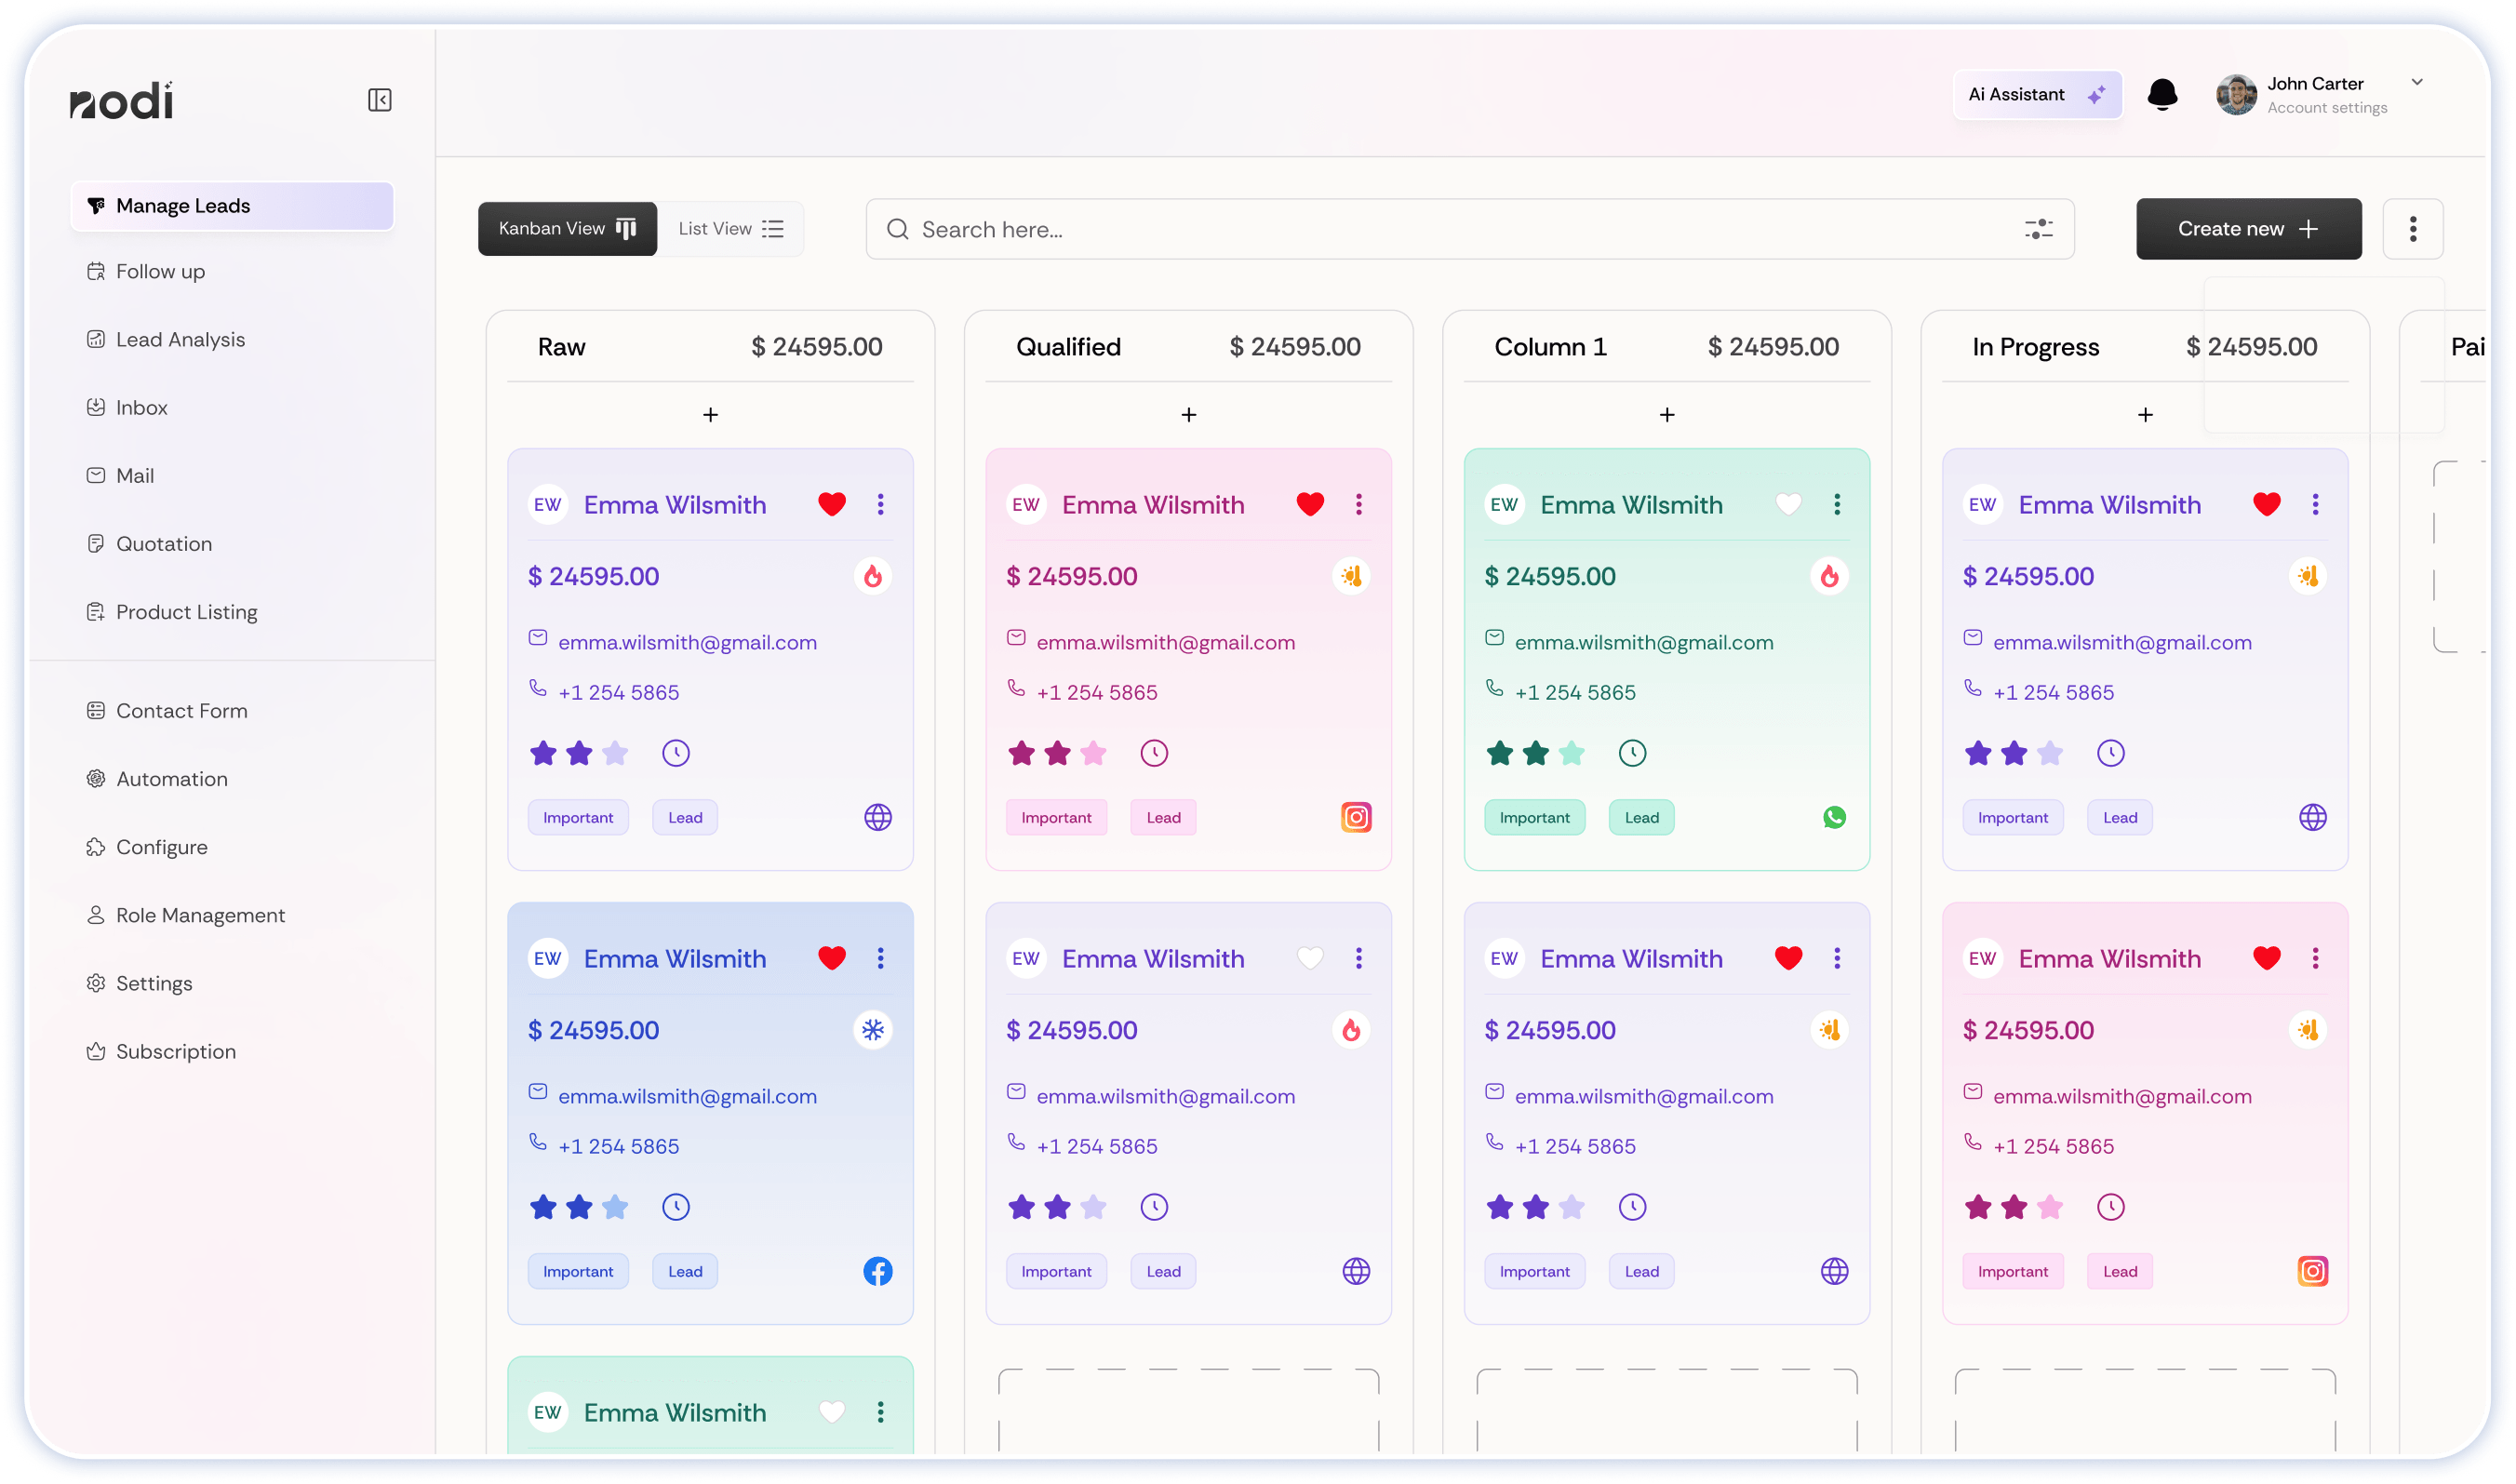
Task: Open the account settings dropdown for John Carter
Action: coord(2418,82)
